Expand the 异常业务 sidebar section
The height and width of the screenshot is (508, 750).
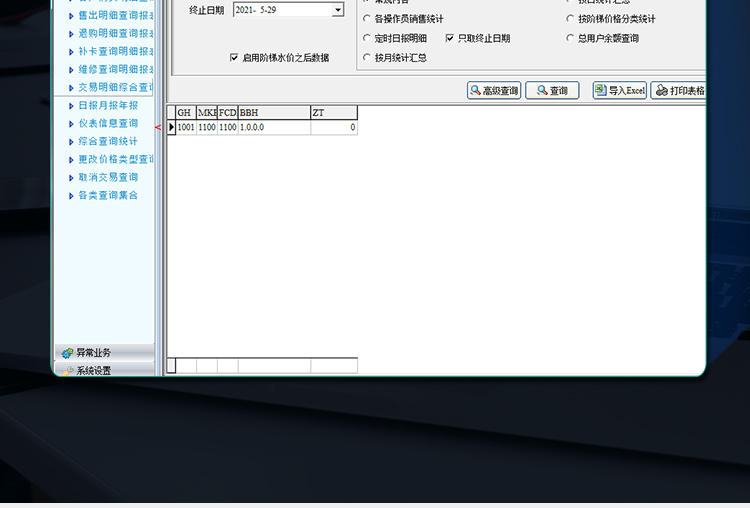pyautogui.click(x=94, y=353)
